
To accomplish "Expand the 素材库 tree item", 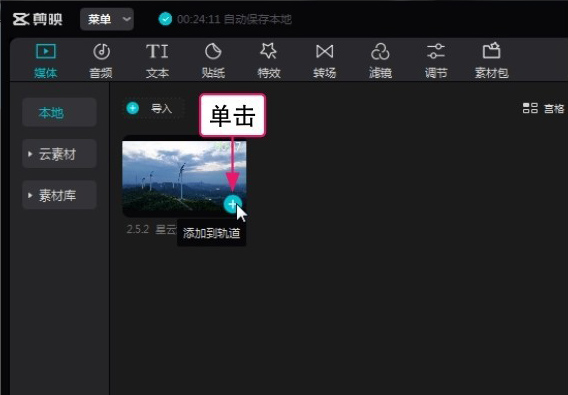I will [x=59, y=195].
